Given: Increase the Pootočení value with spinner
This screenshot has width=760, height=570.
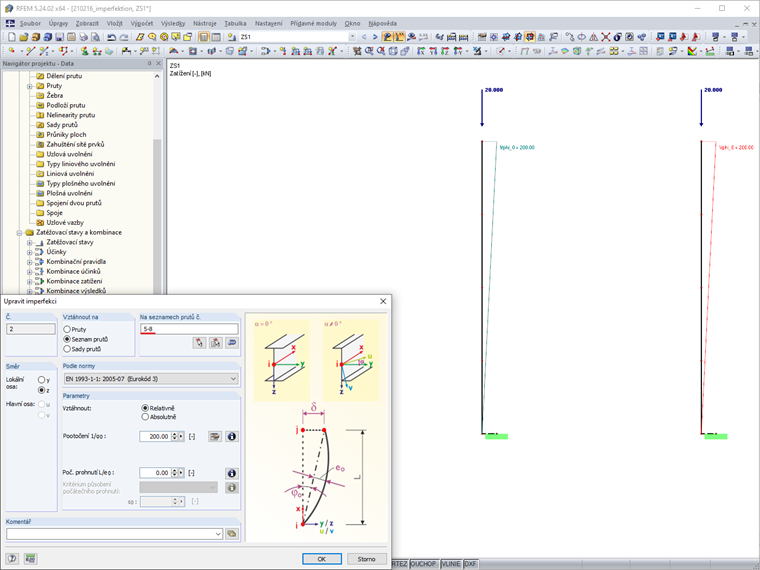Looking at the screenshot, I should click(x=174, y=434).
